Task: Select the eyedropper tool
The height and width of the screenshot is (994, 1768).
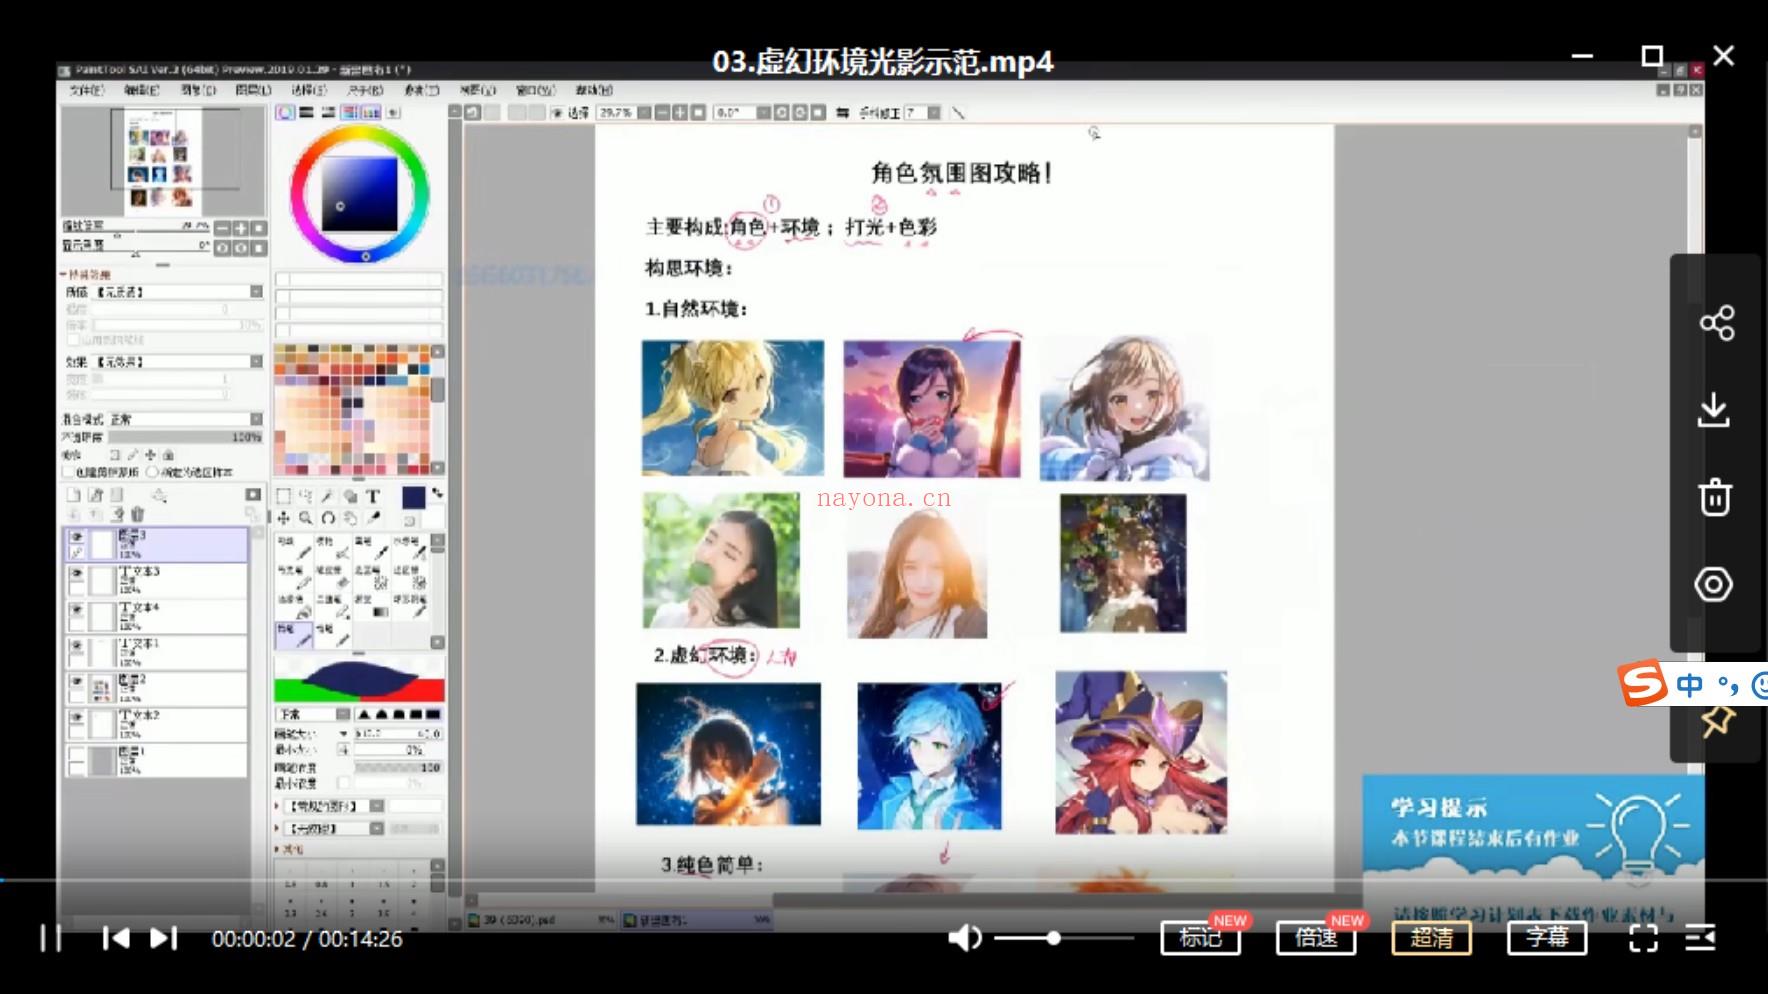Action: pyautogui.click(x=372, y=518)
